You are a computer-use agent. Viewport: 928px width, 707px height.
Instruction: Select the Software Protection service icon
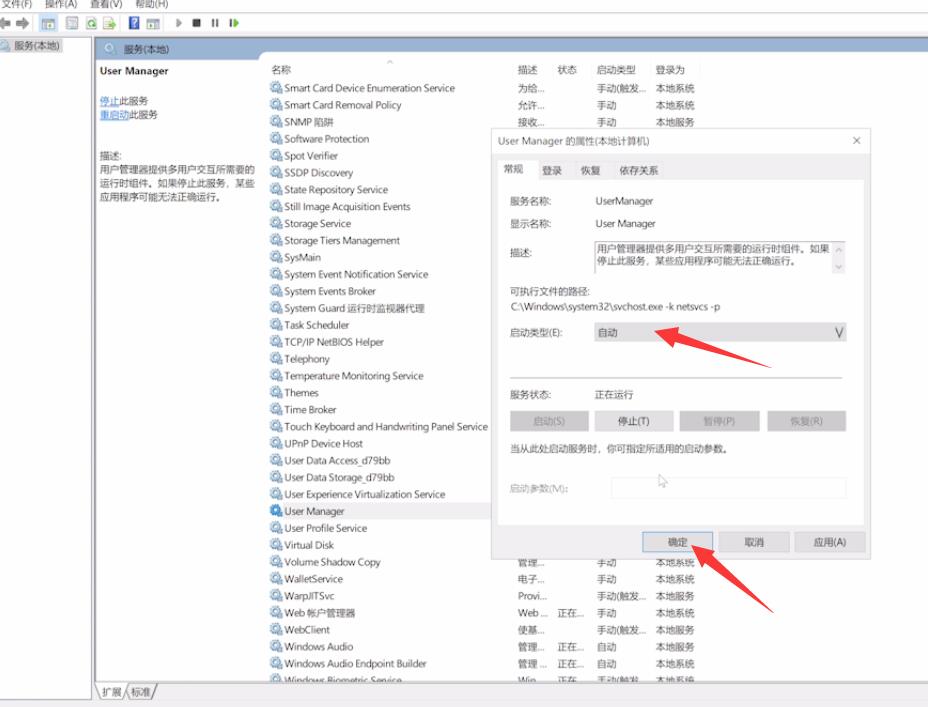pyautogui.click(x=276, y=138)
